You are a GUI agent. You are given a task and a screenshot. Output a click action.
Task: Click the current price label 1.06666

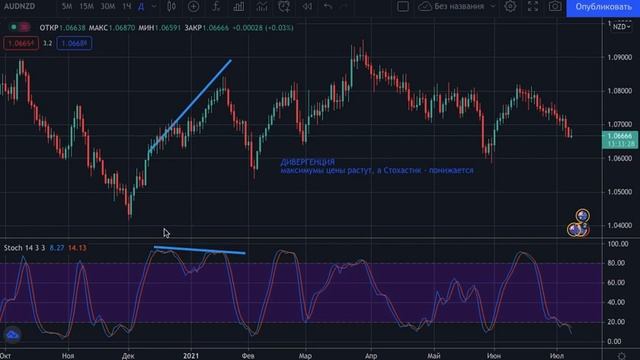(620, 140)
